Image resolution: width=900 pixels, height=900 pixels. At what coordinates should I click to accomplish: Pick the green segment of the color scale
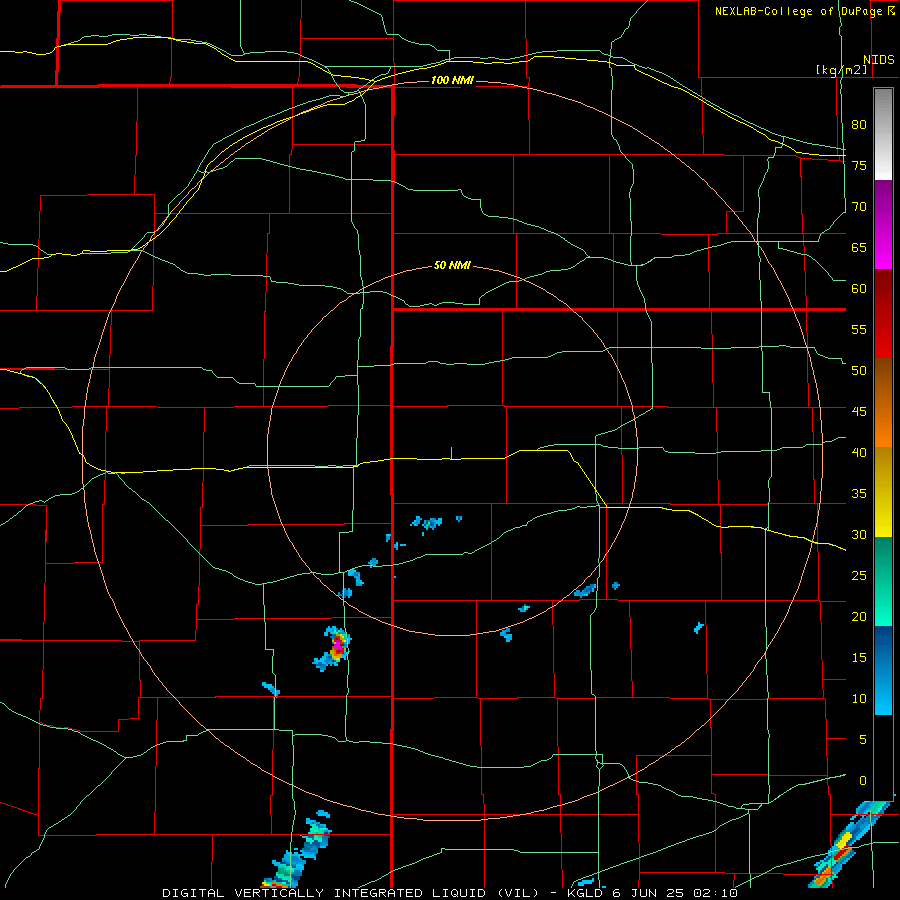coord(883,582)
